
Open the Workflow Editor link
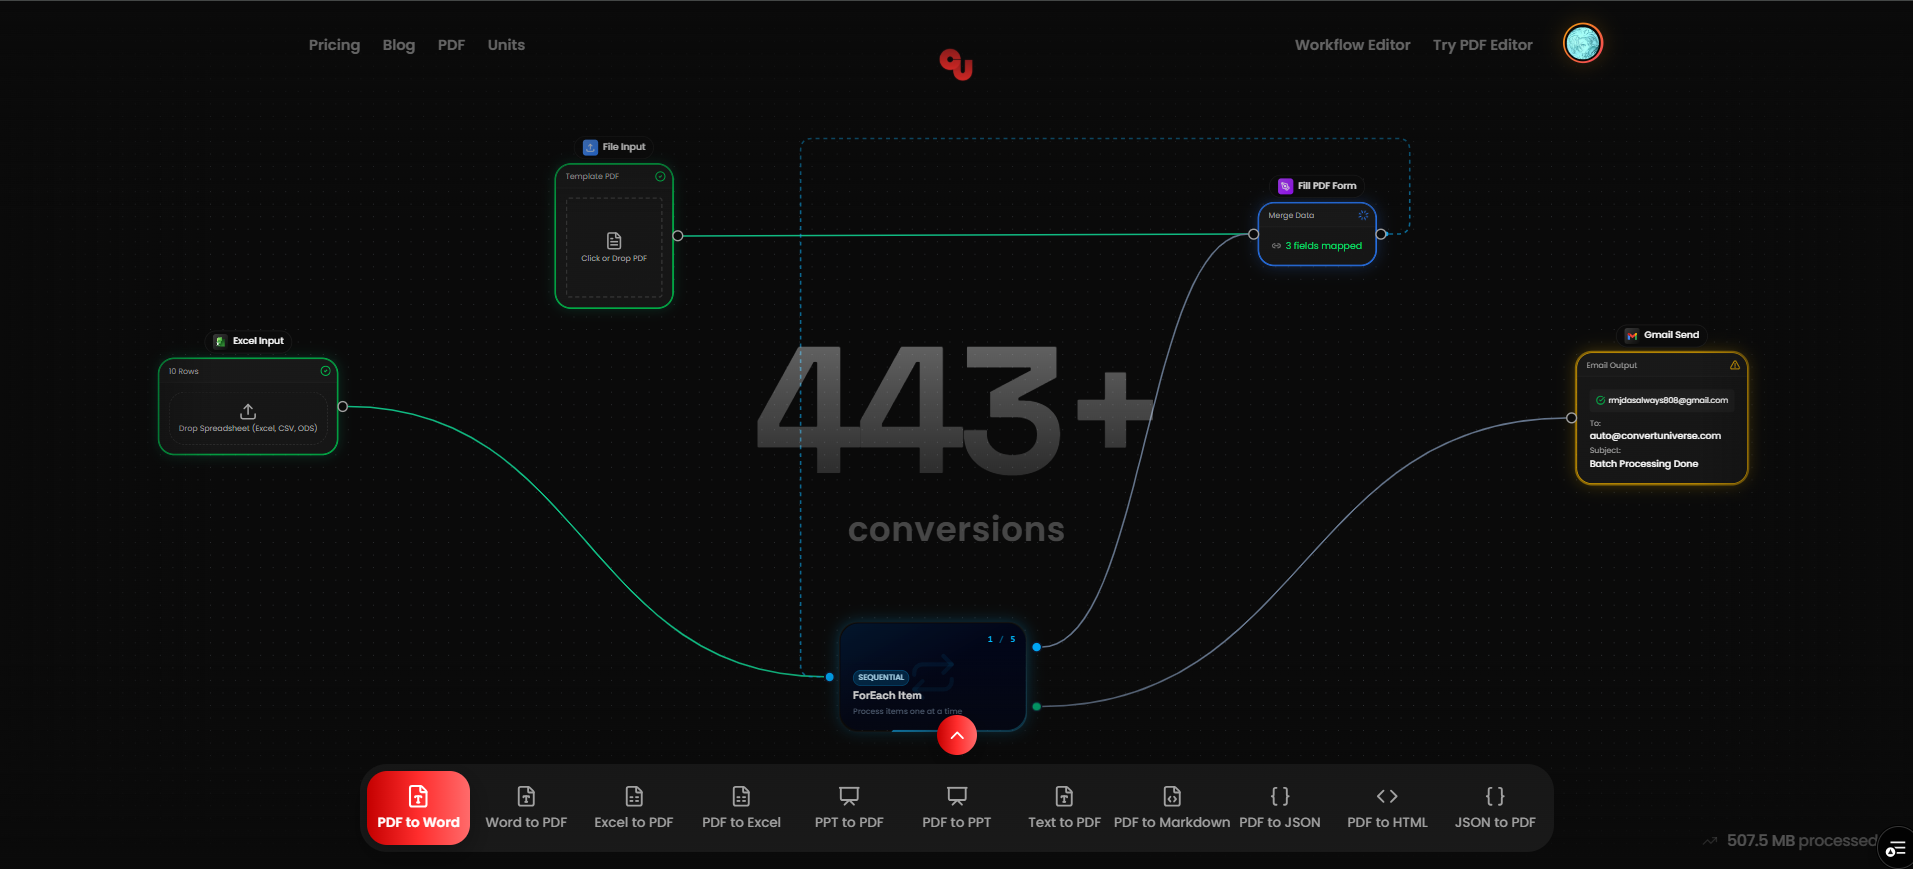point(1352,45)
